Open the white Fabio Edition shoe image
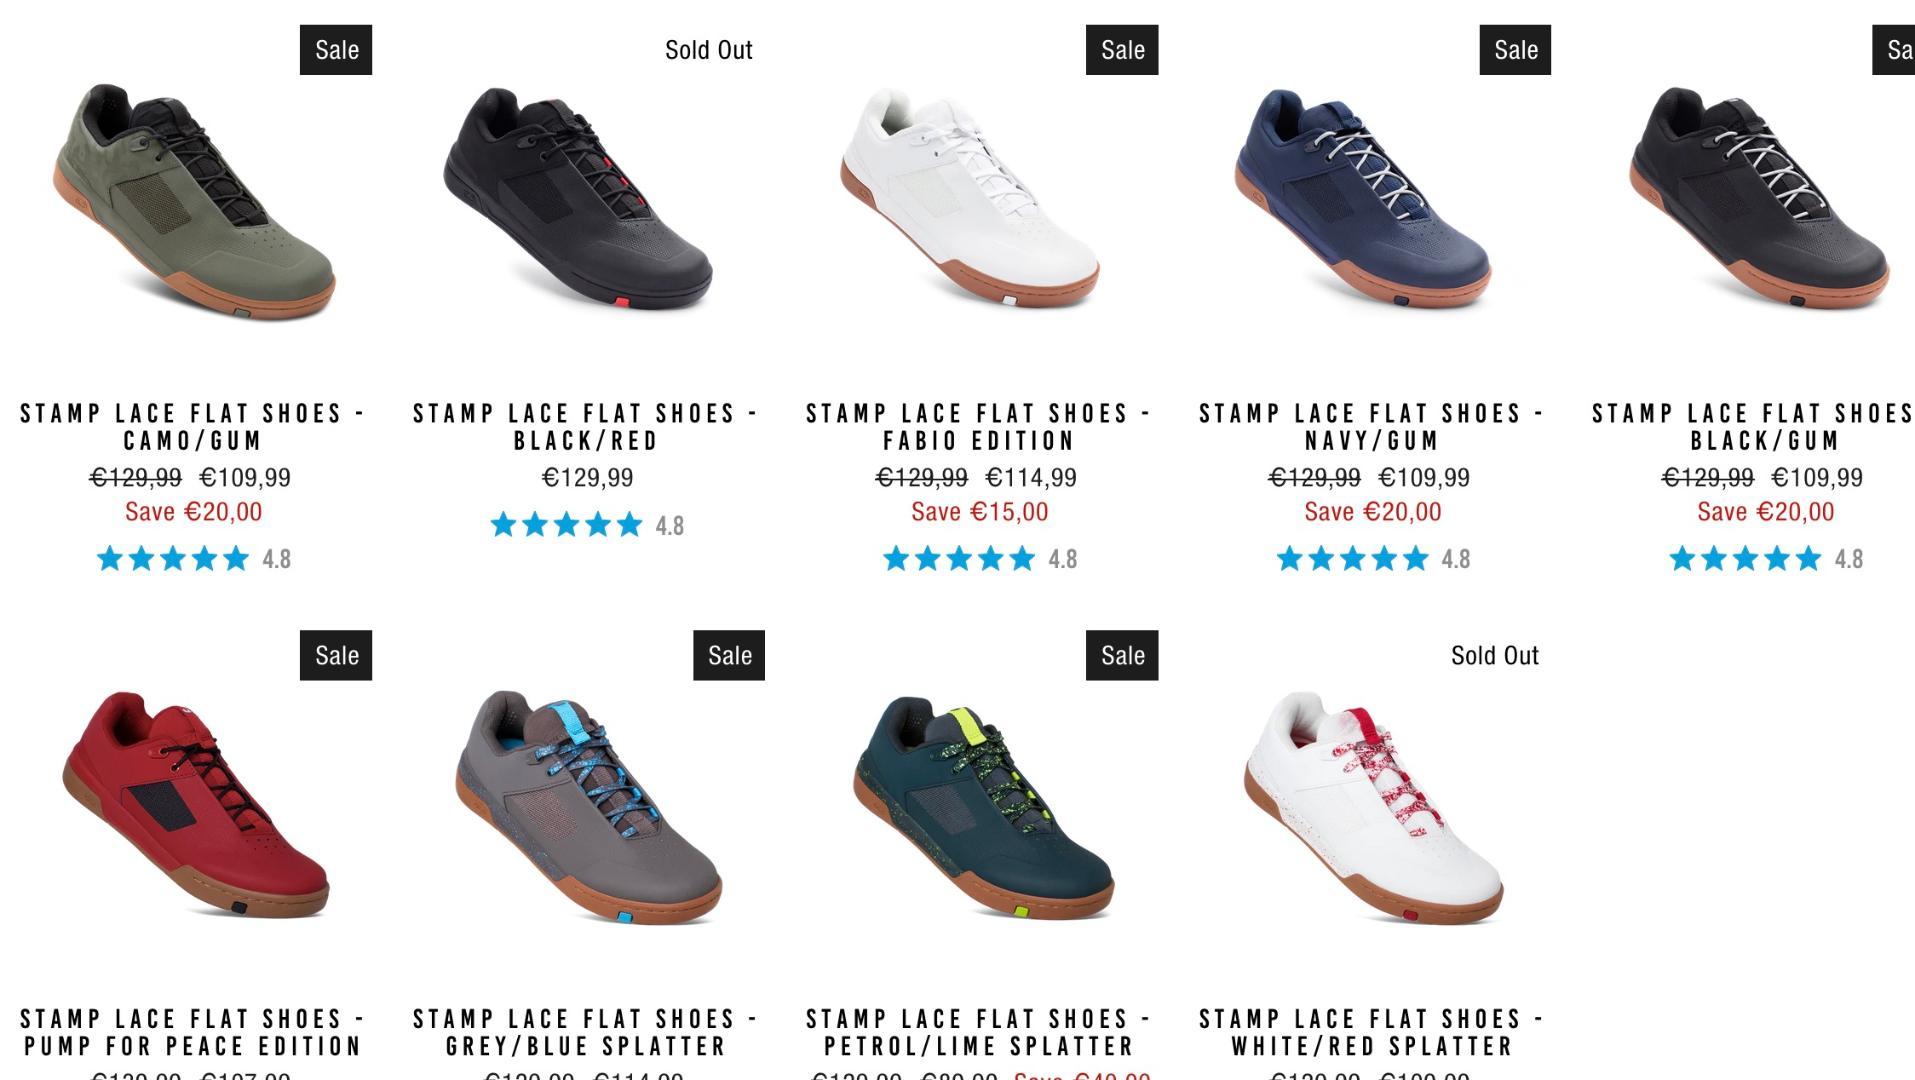This screenshot has width=1915, height=1080. 970,198
